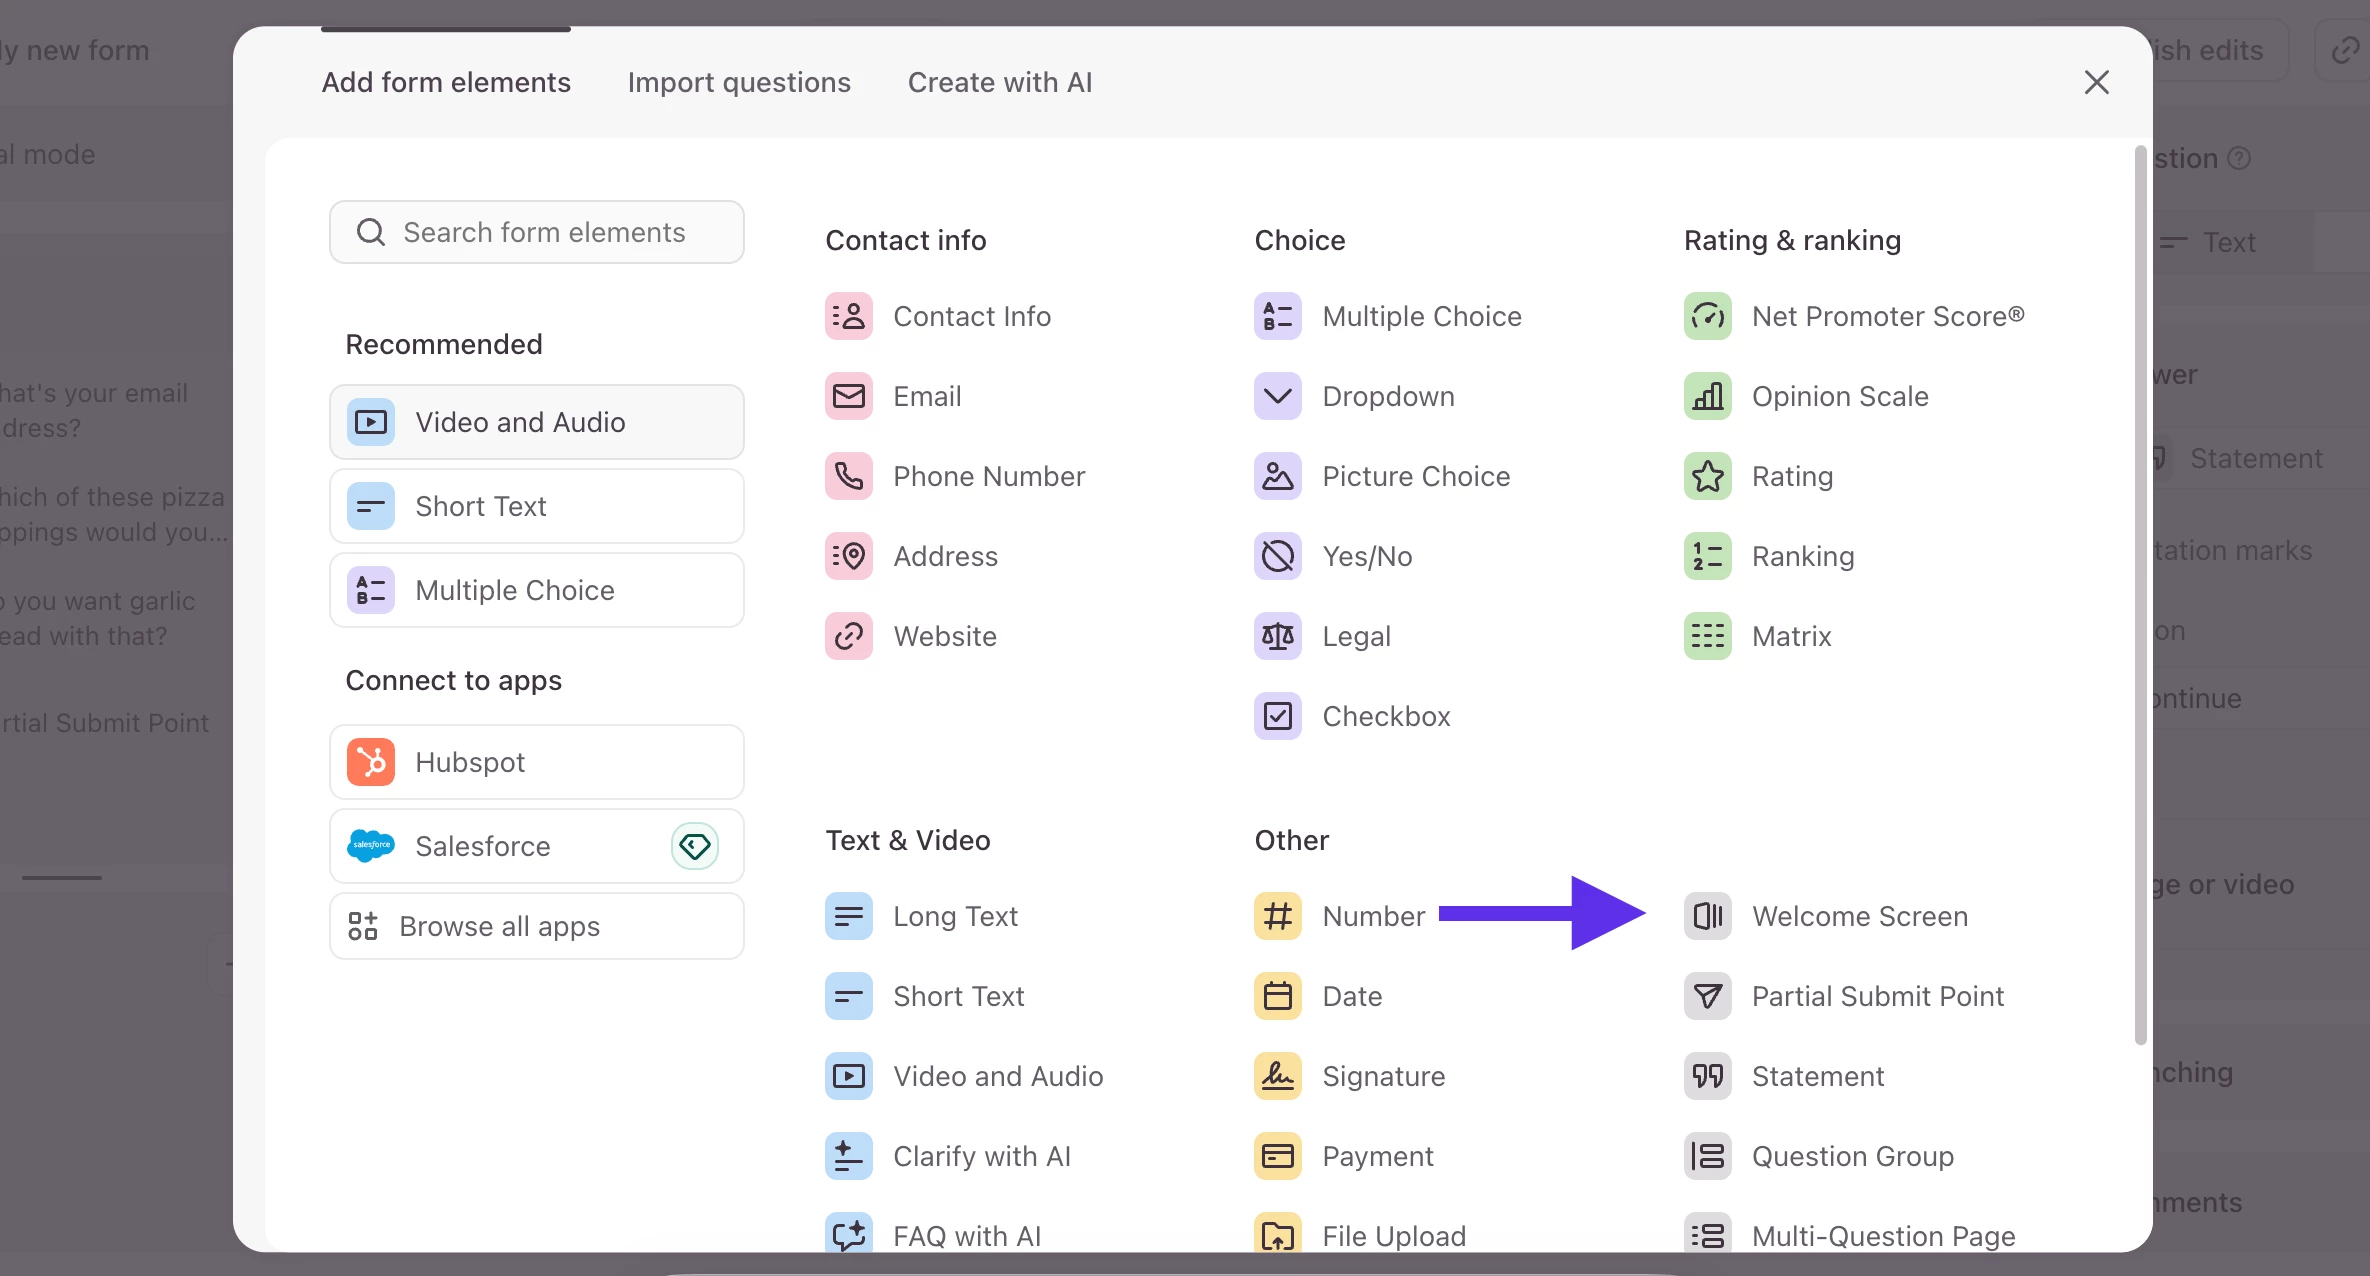Image resolution: width=2370 pixels, height=1276 pixels.
Task: Click the Legal scales icon
Action: point(1277,636)
